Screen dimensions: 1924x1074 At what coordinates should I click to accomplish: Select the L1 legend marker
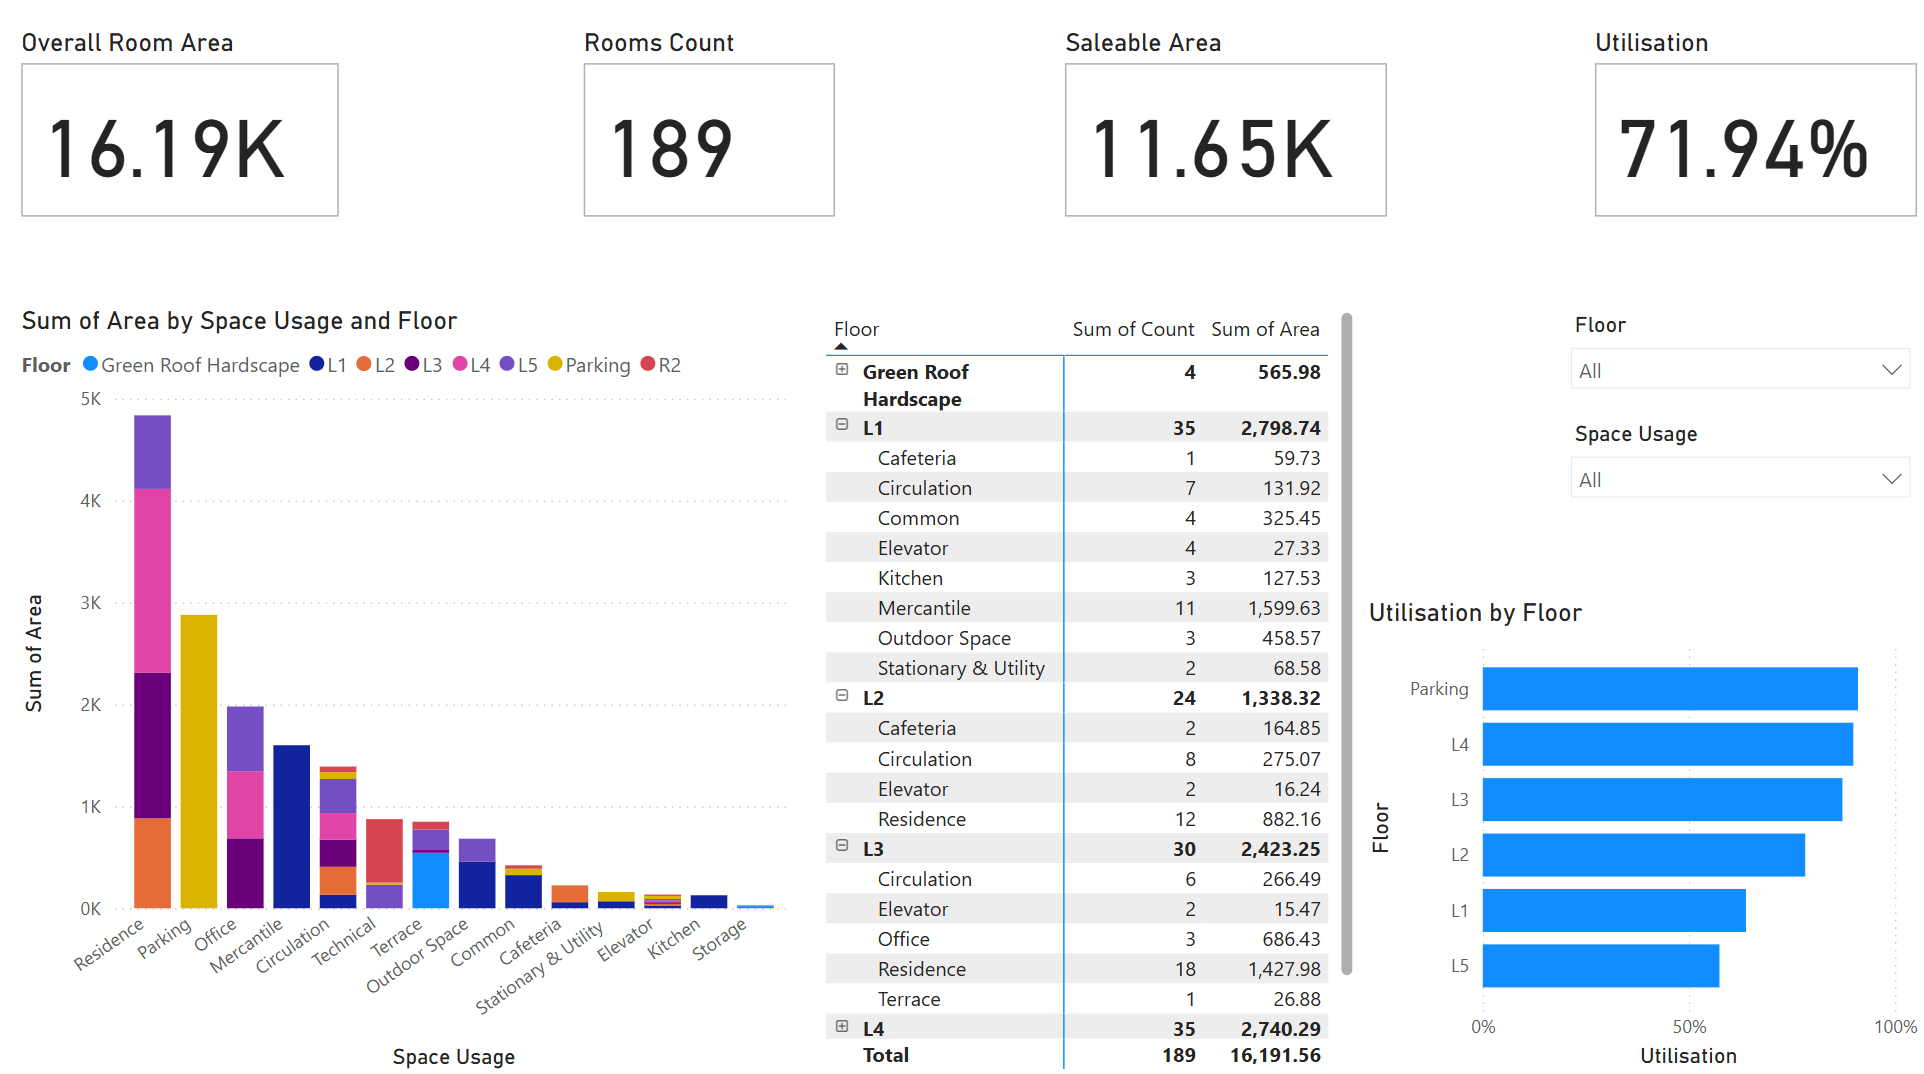coord(319,365)
